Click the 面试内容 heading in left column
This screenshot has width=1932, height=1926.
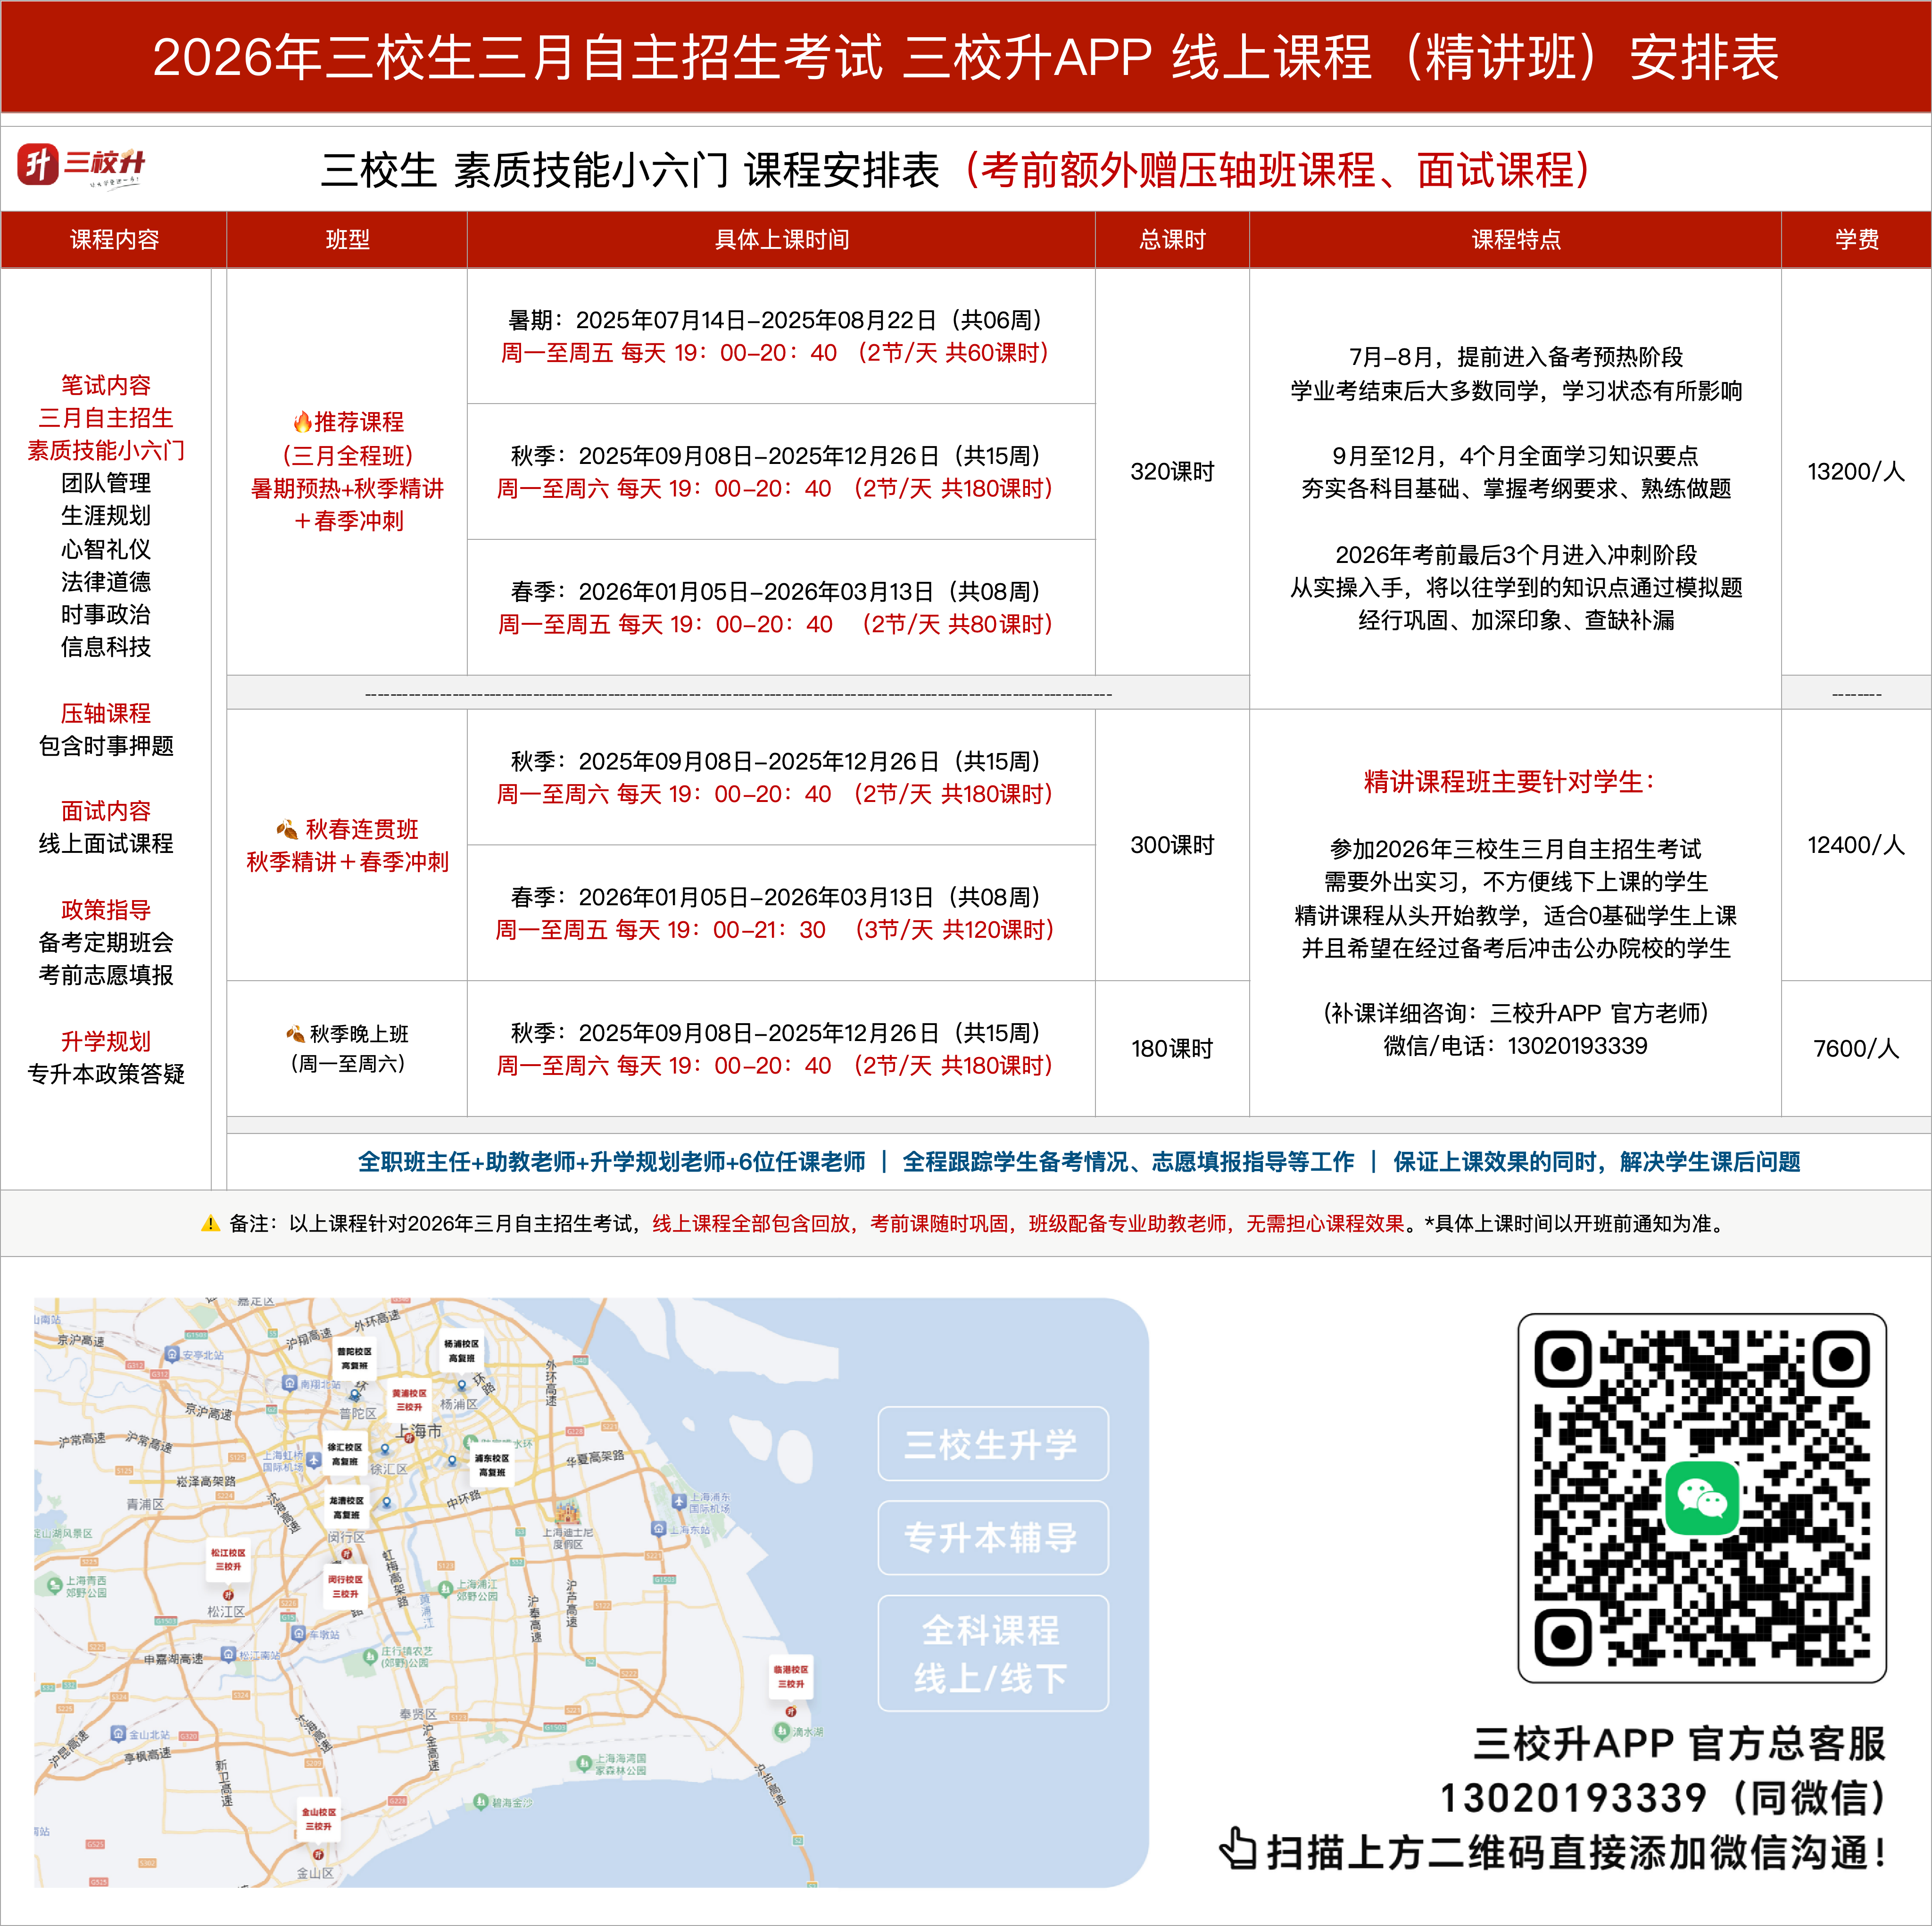coord(105,811)
